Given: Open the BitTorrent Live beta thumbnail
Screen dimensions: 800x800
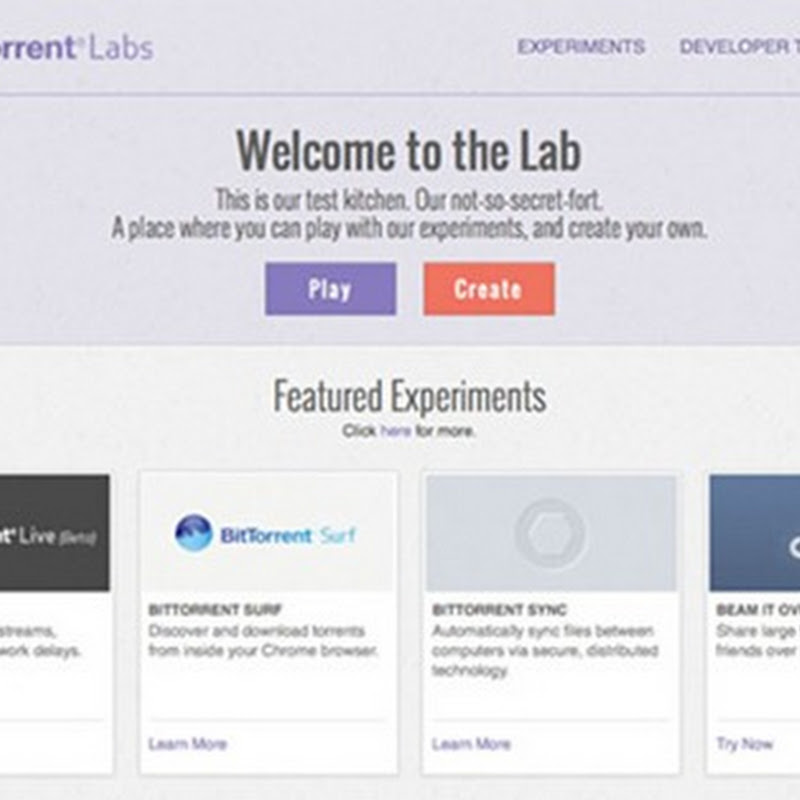Looking at the screenshot, I should pyautogui.click(x=55, y=533).
